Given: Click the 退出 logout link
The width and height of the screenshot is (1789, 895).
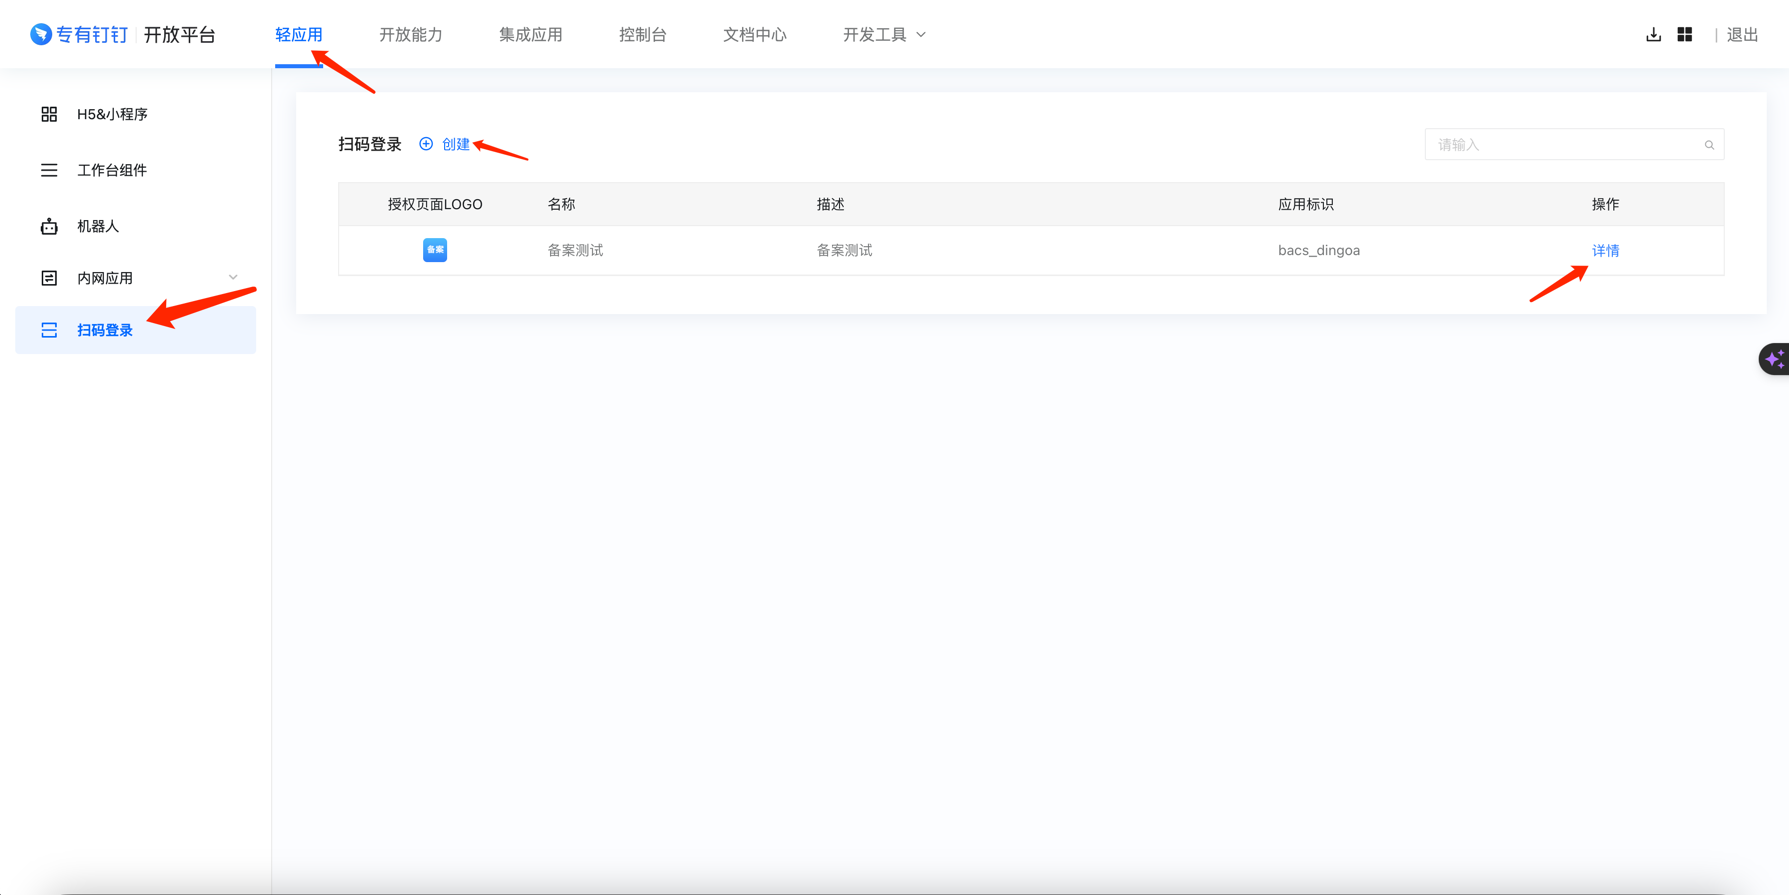Looking at the screenshot, I should pos(1743,34).
